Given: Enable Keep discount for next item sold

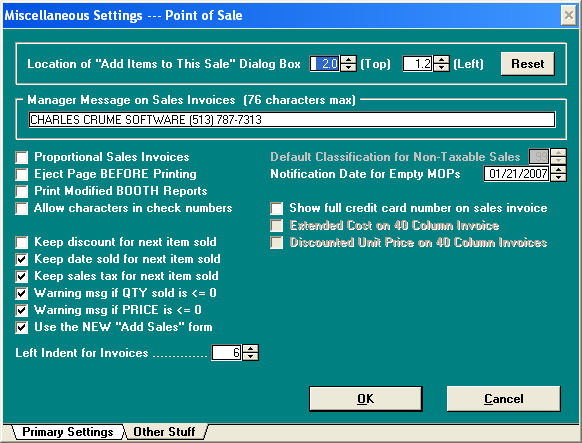Looking at the screenshot, I should click(22, 243).
